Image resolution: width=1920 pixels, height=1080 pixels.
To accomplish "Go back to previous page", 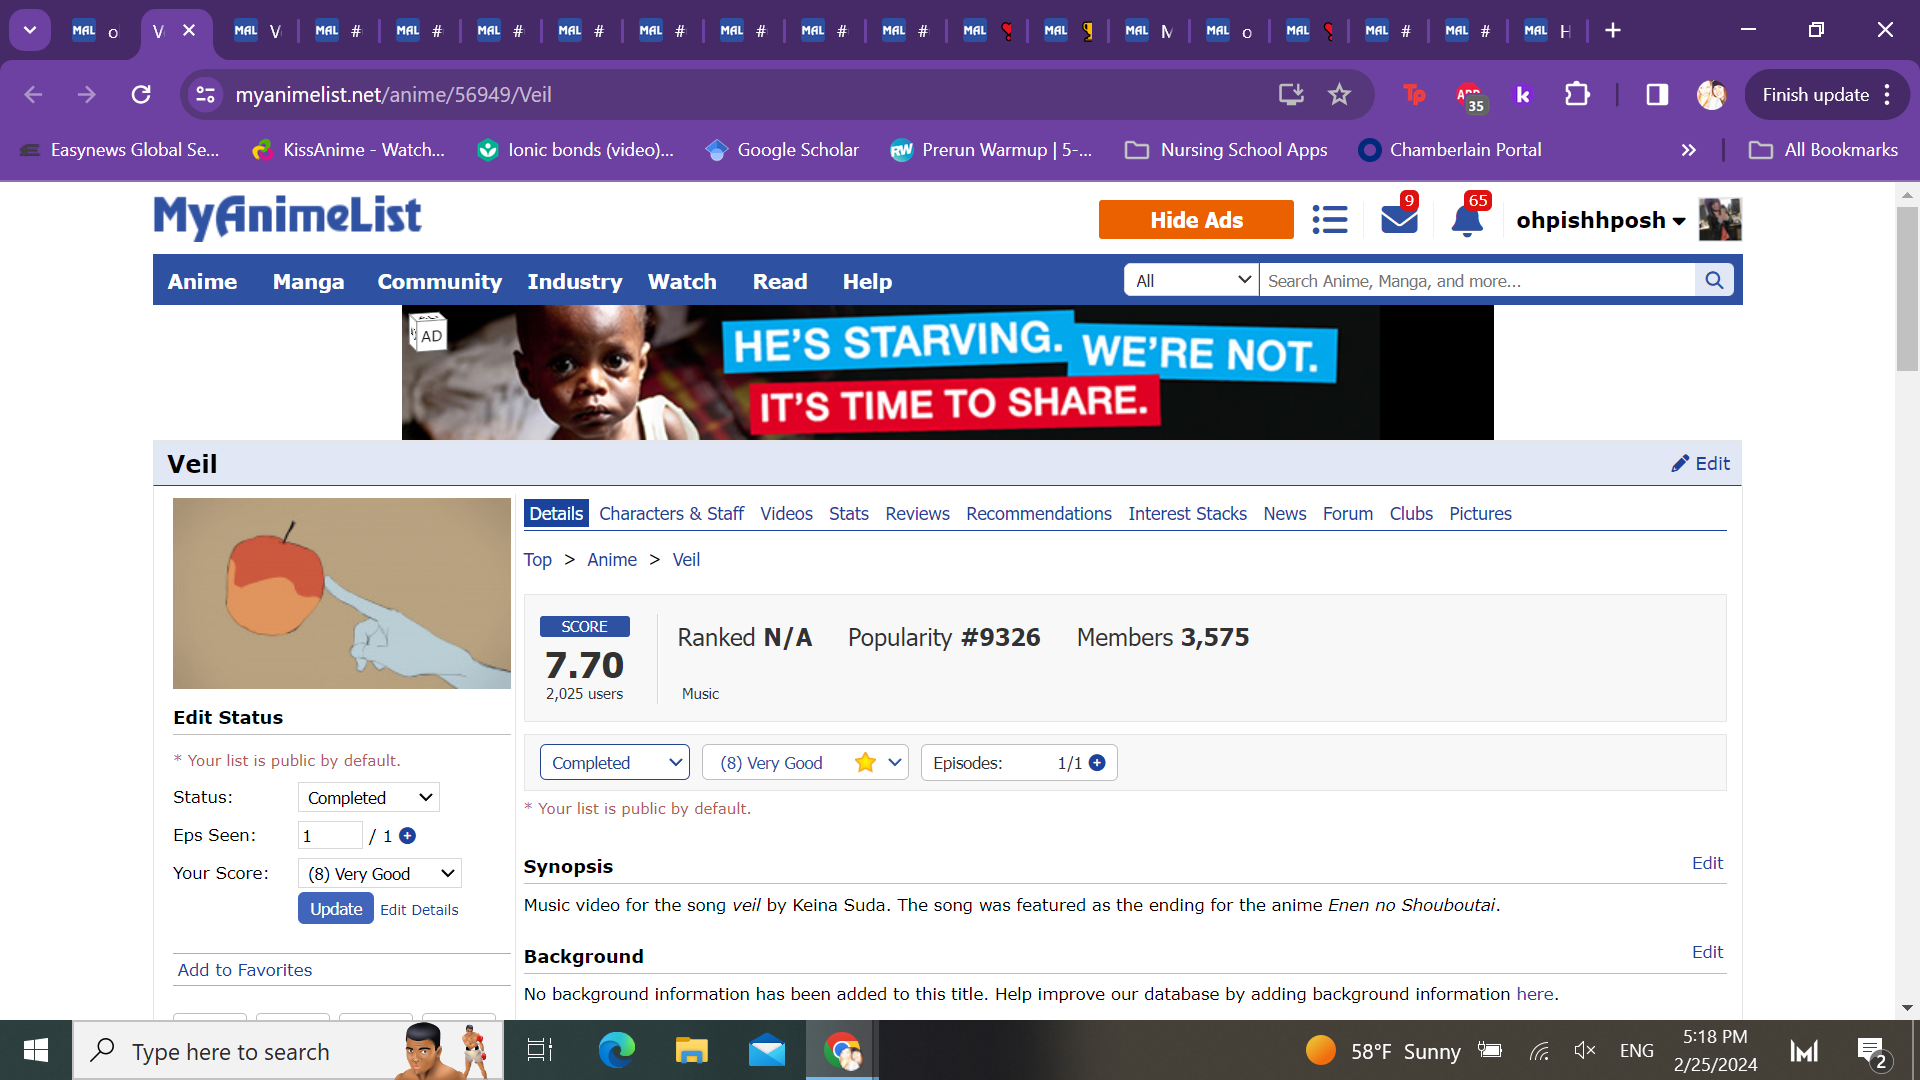I will click(x=33, y=95).
